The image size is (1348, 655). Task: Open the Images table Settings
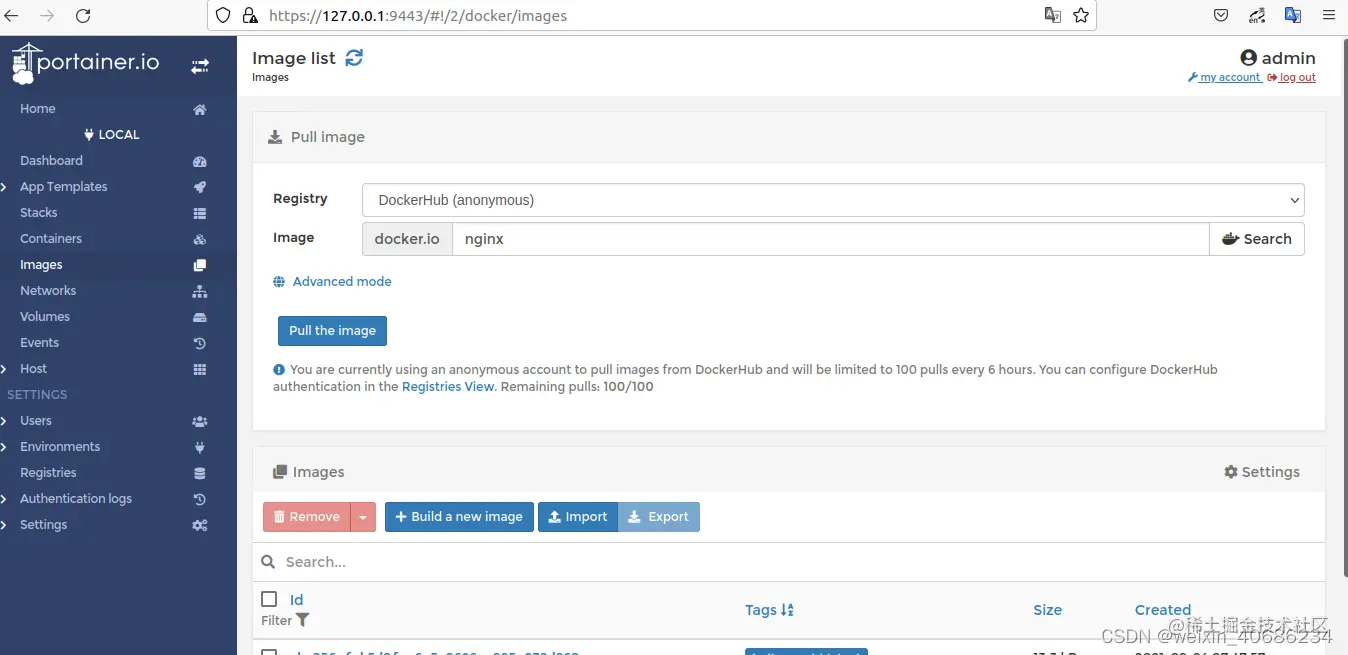coord(1262,472)
